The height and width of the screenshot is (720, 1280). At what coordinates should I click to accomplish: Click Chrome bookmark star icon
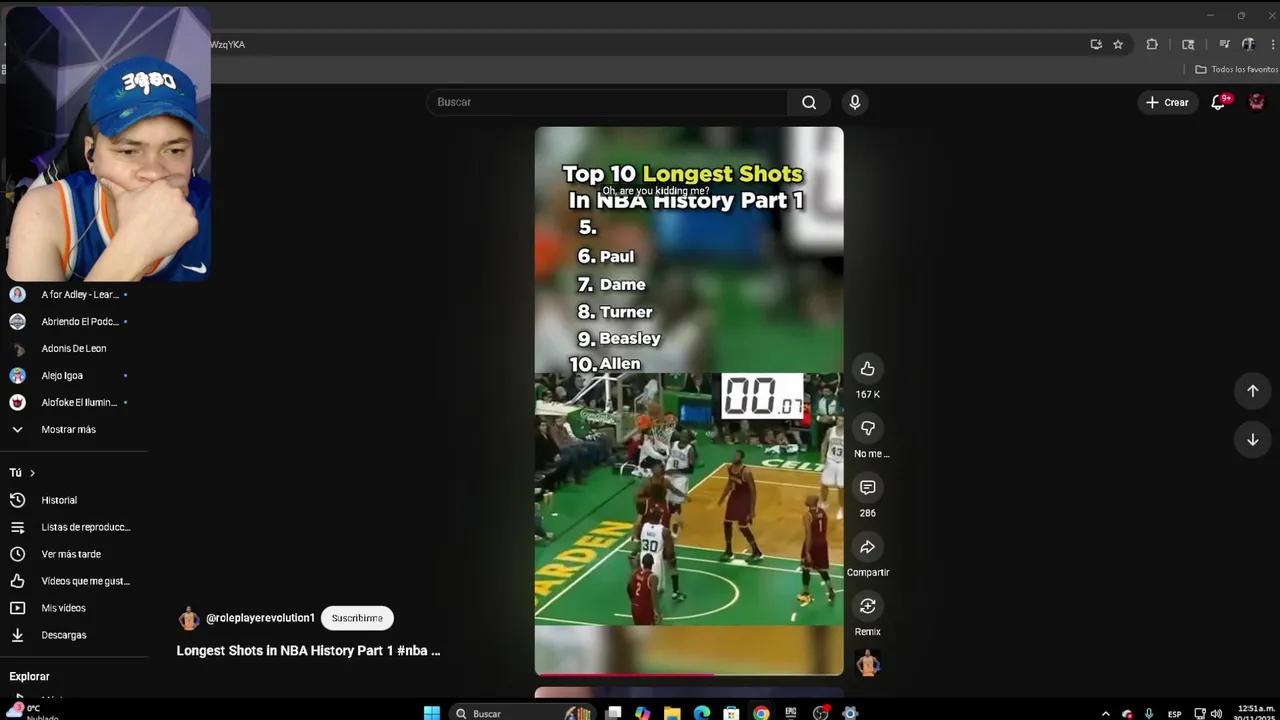[x=1118, y=44]
